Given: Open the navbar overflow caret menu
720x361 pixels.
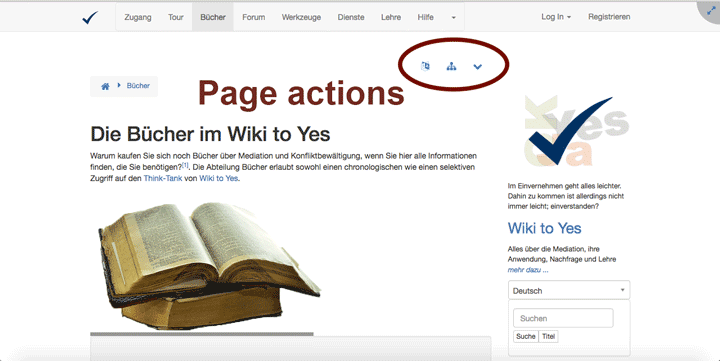Looking at the screenshot, I should click(x=453, y=17).
